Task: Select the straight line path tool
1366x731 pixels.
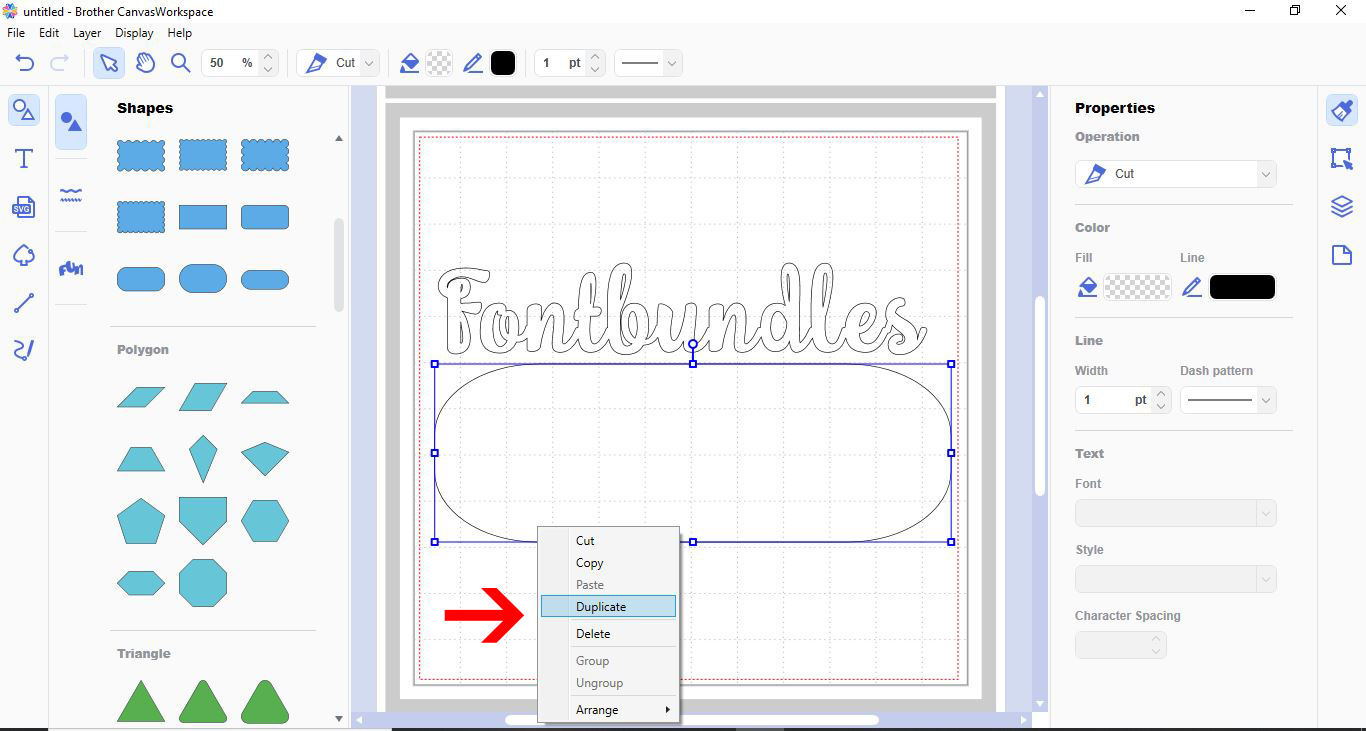Action: point(24,303)
